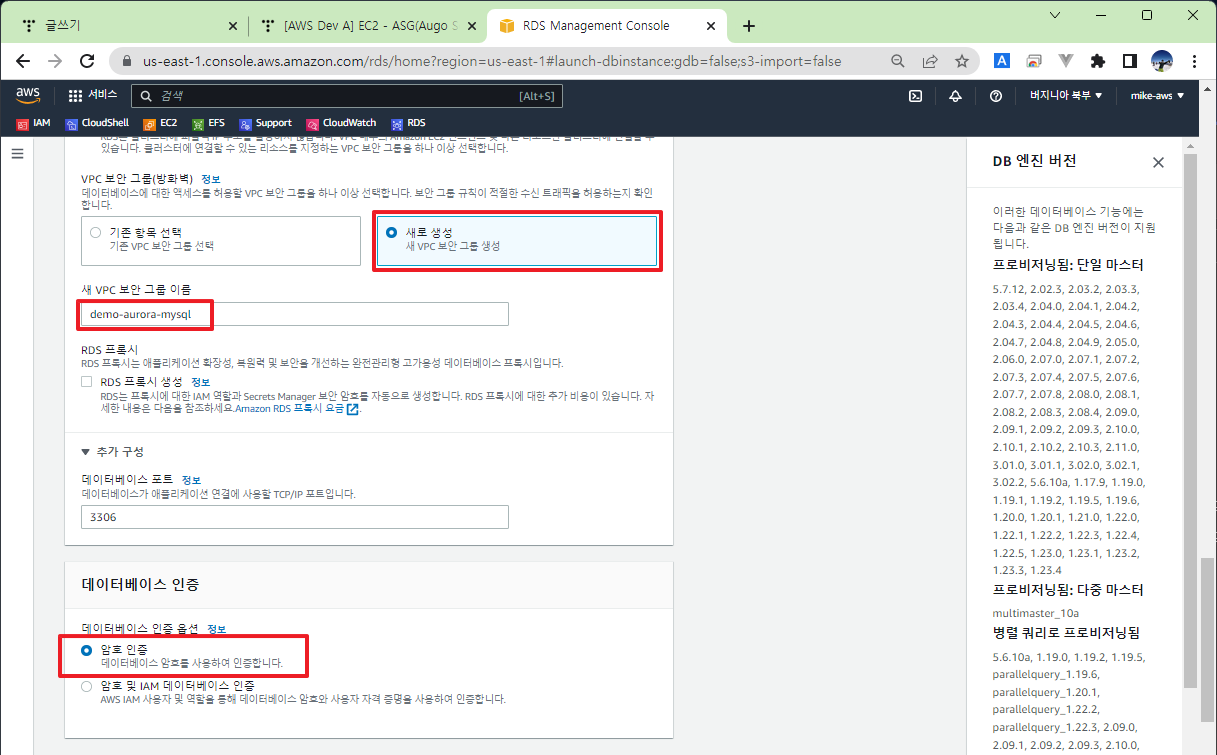Click the new VPC security group name field
Screen dimensions: 1217x755
(x=295, y=314)
